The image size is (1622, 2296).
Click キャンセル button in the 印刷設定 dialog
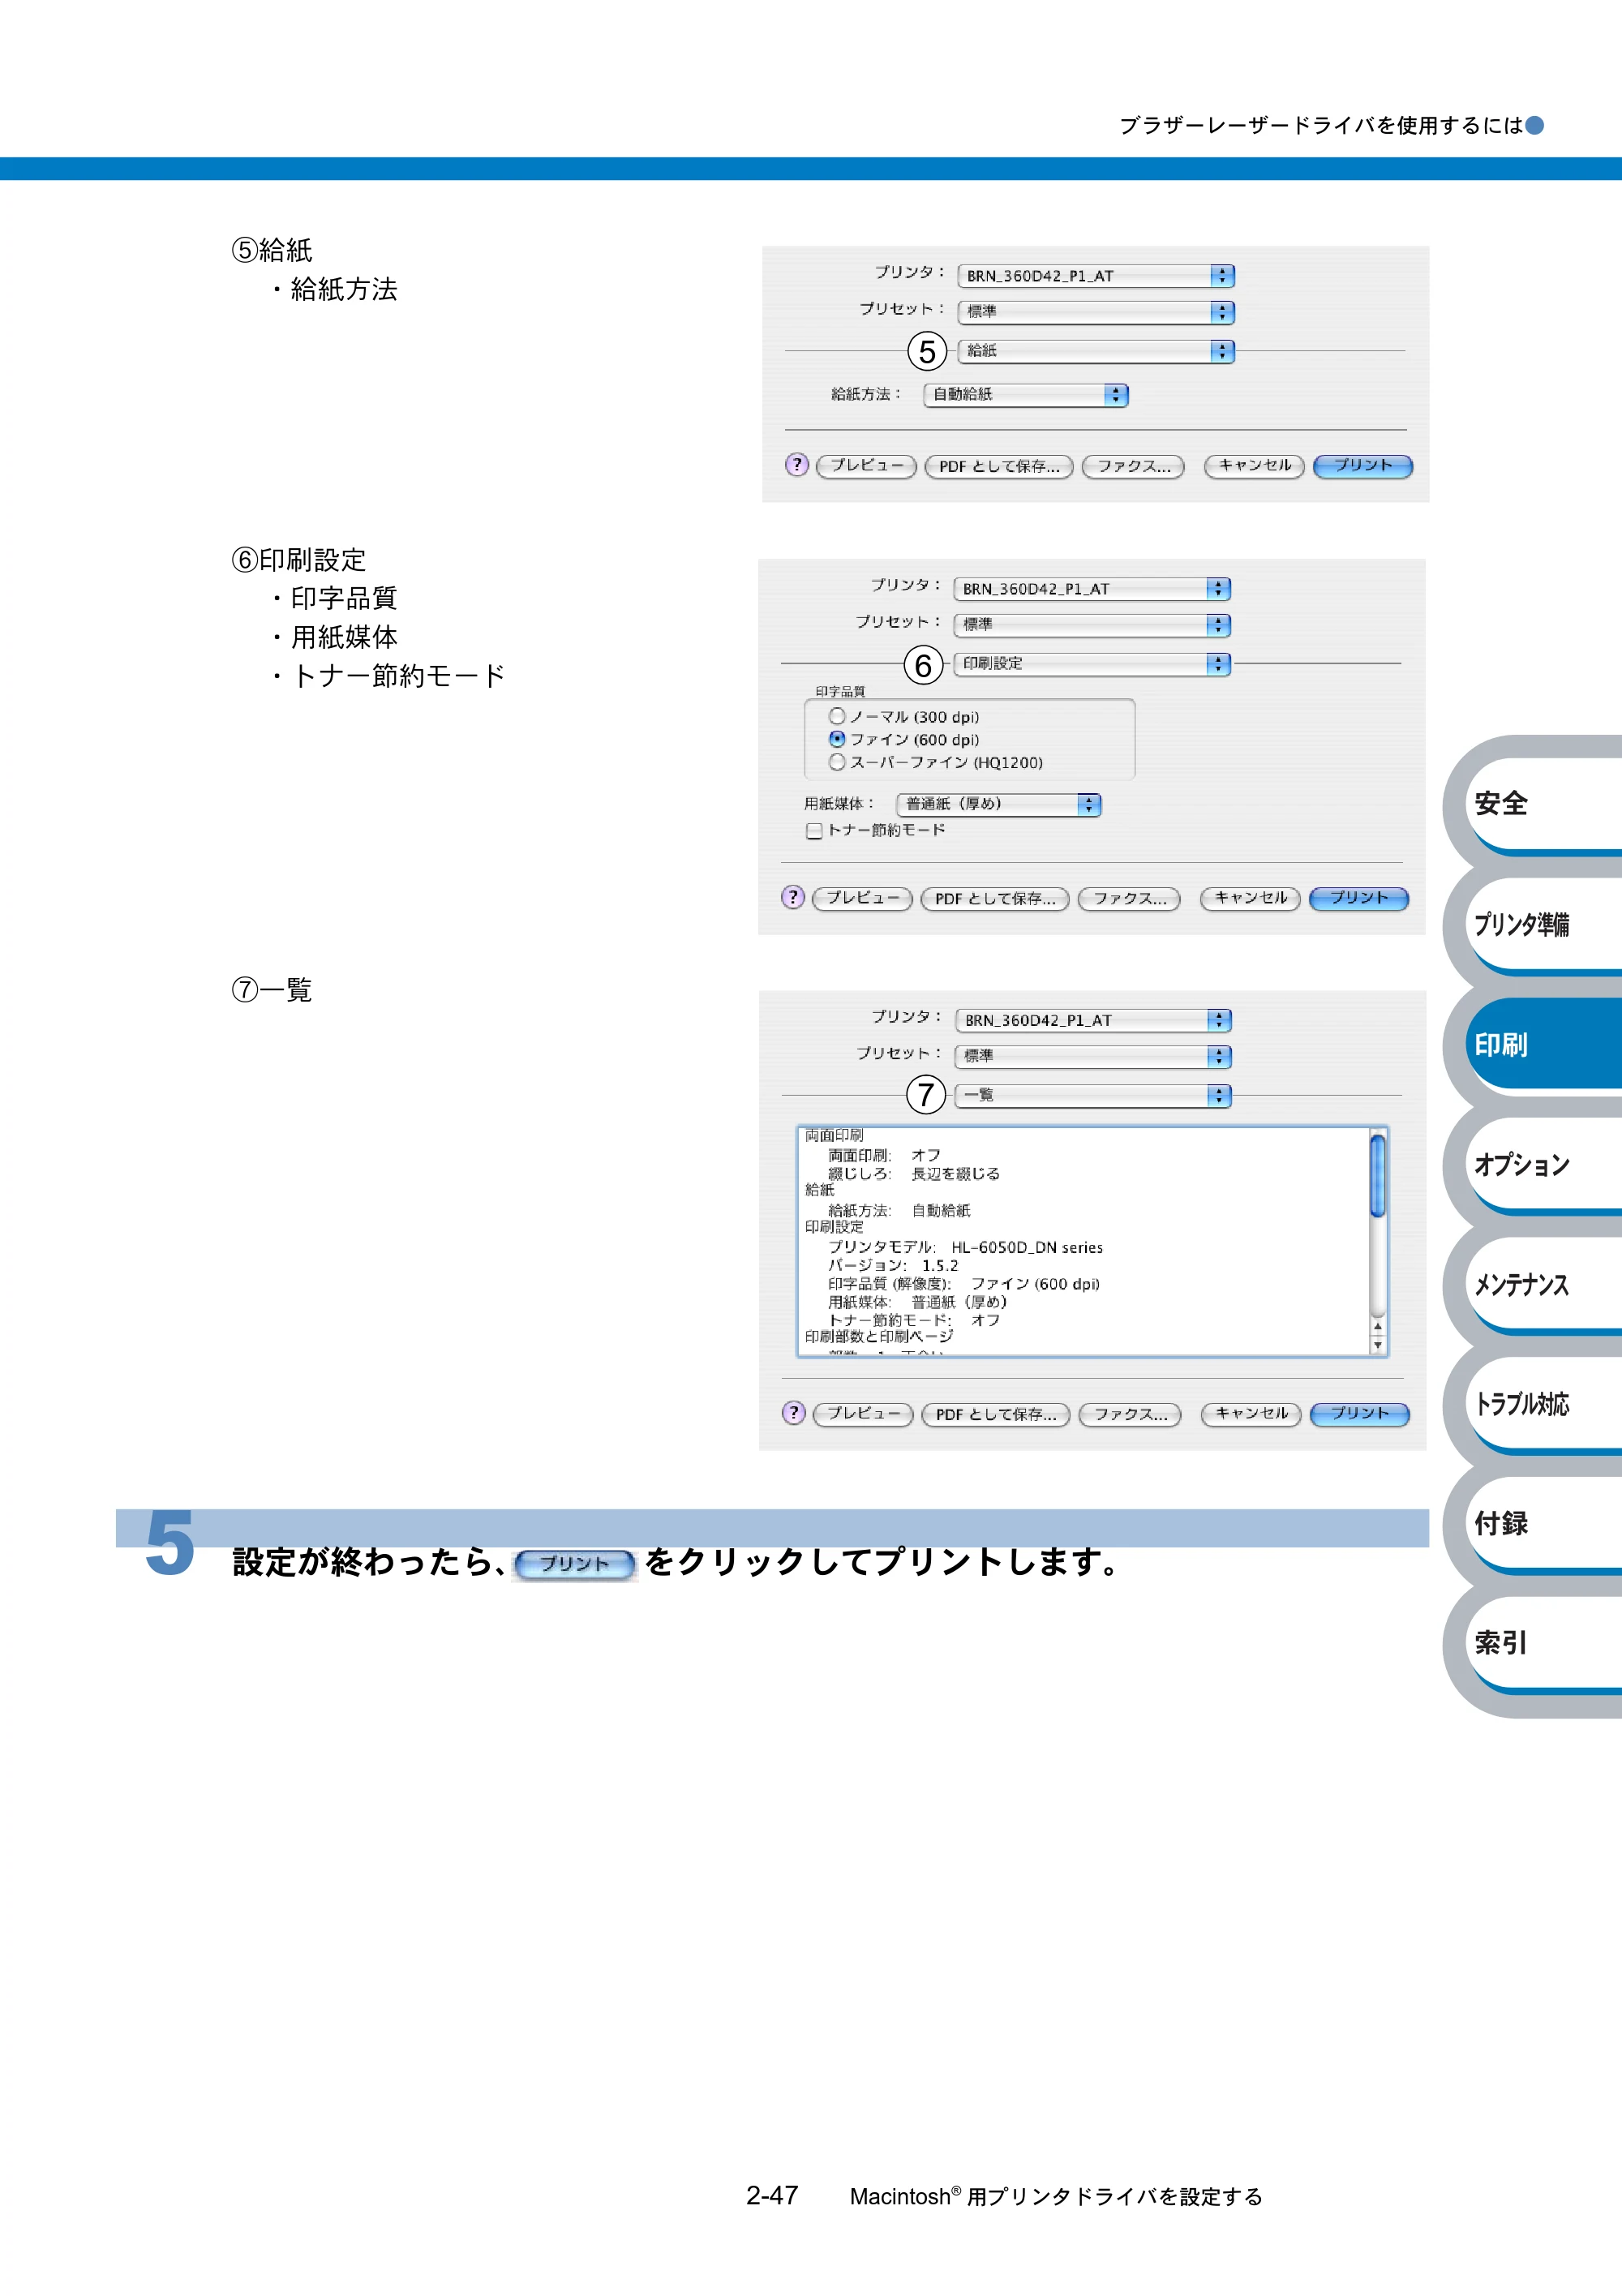coord(1250,898)
